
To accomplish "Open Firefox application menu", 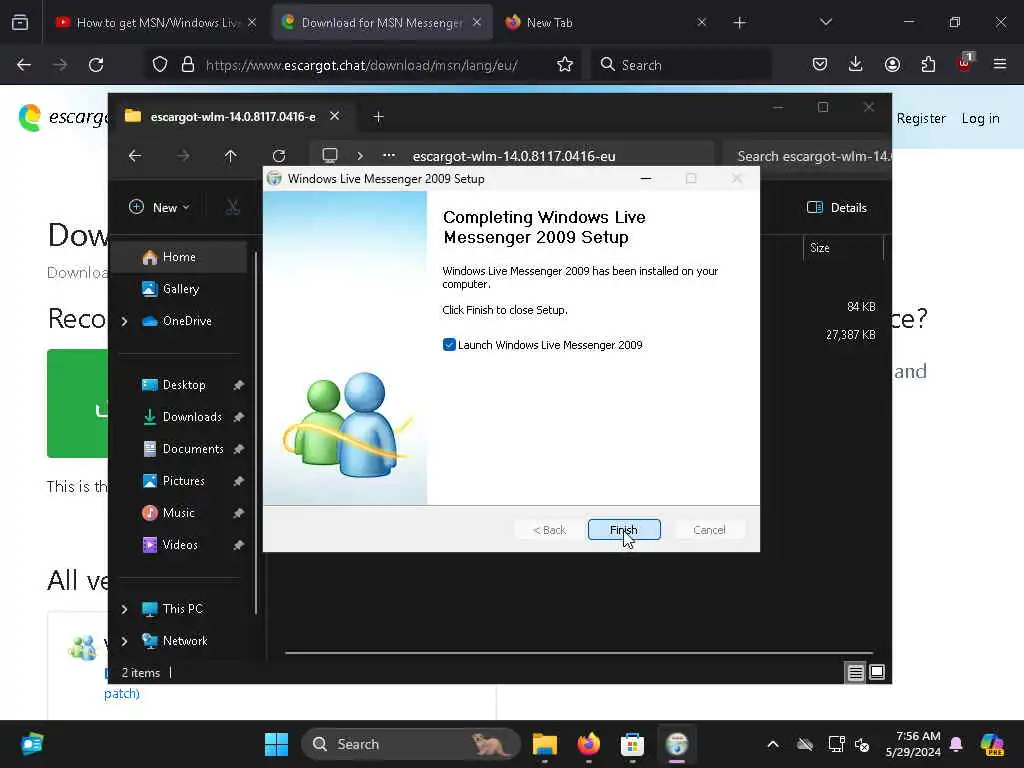I will click(1000, 64).
